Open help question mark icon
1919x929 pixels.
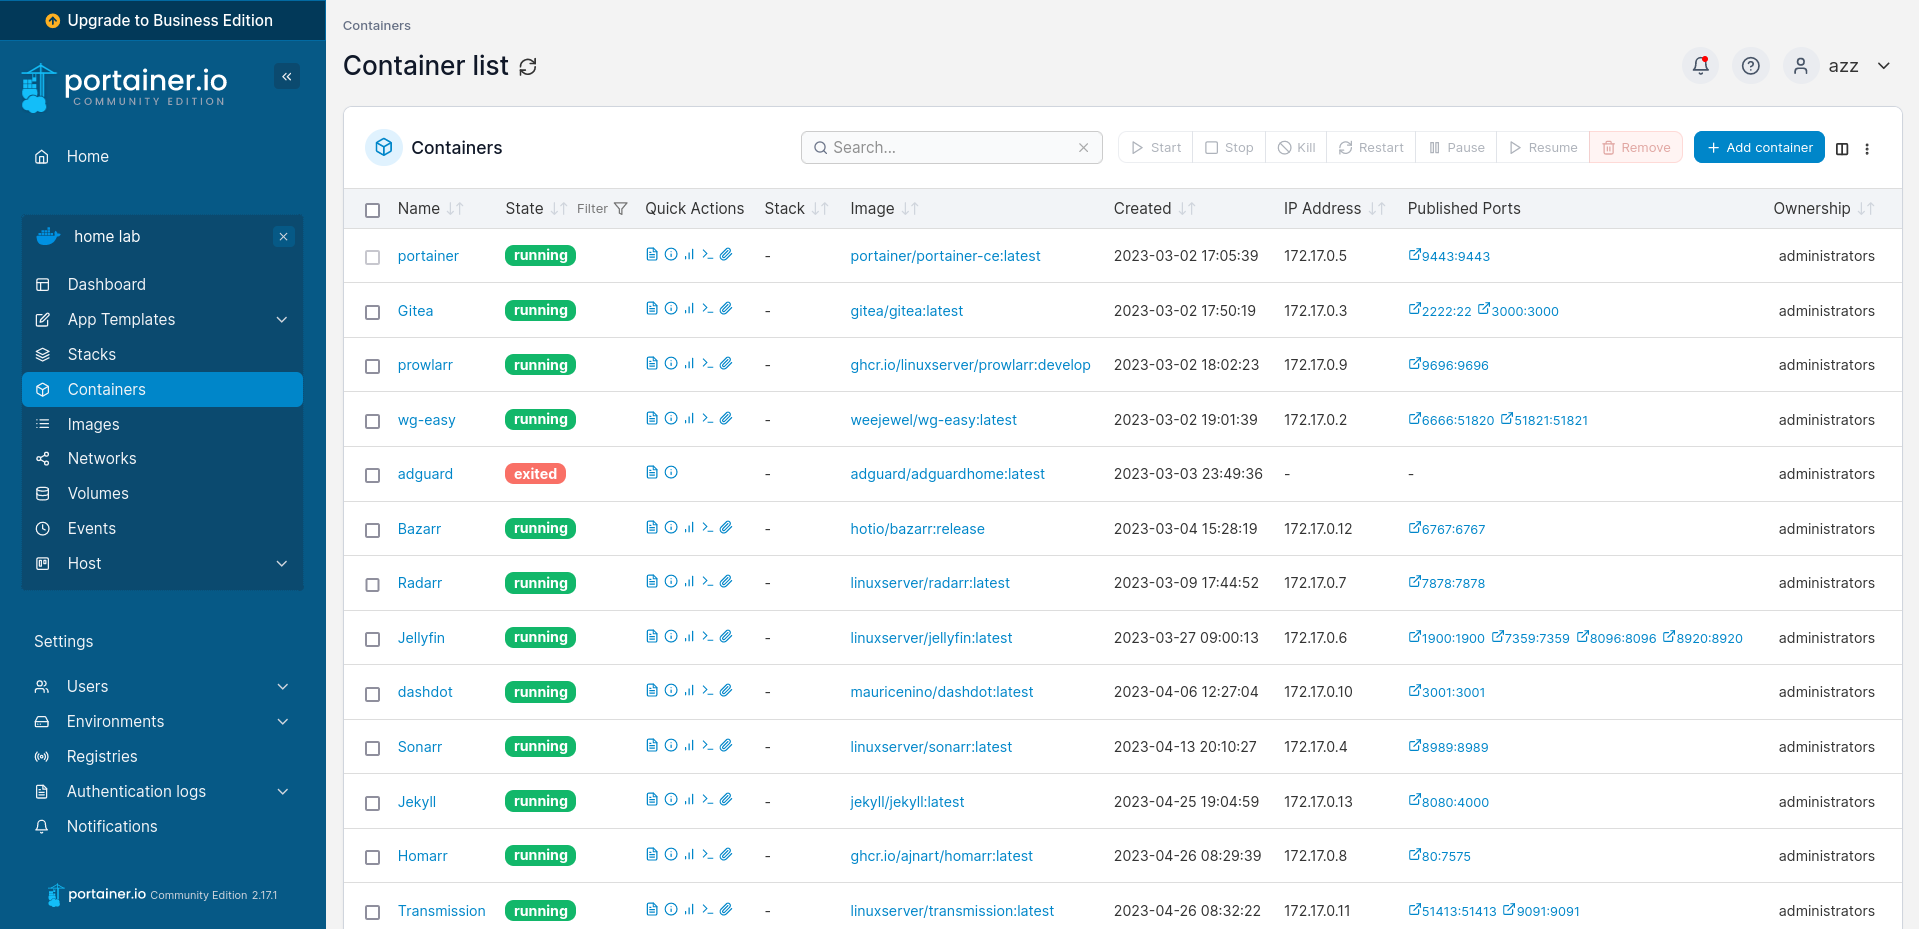click(1750, 66)
